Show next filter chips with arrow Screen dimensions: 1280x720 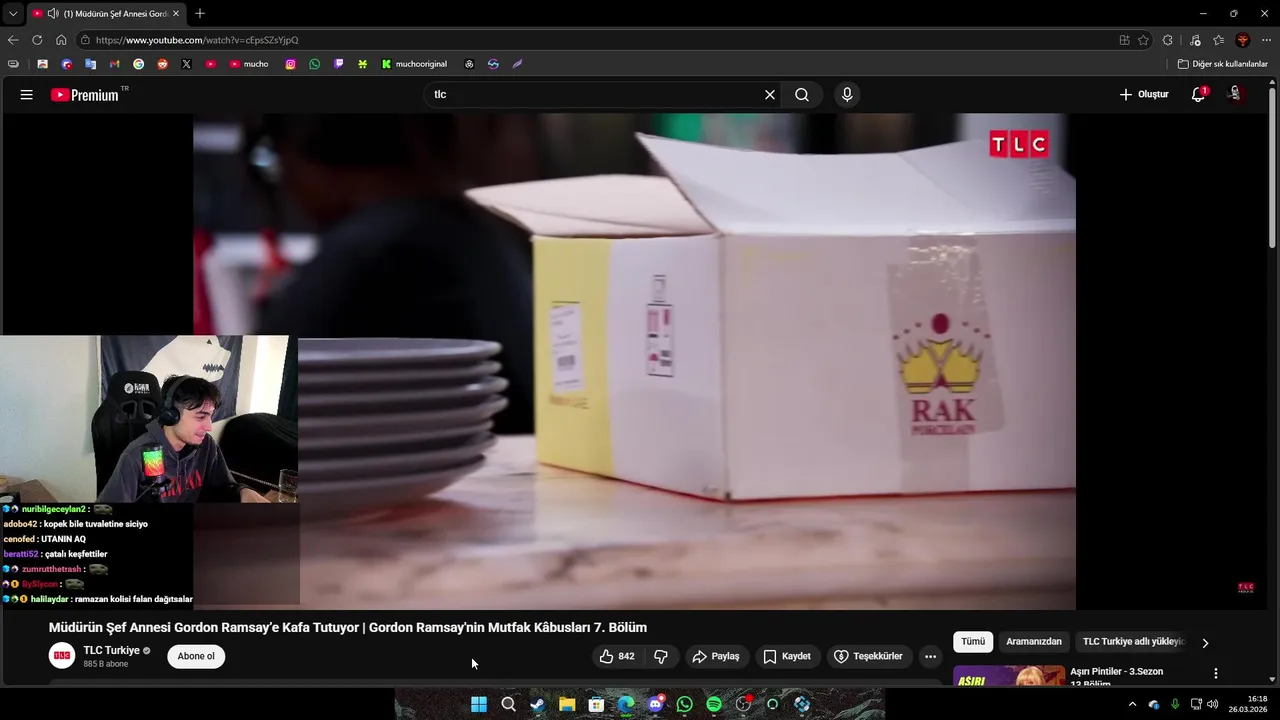pos(1205,643)
